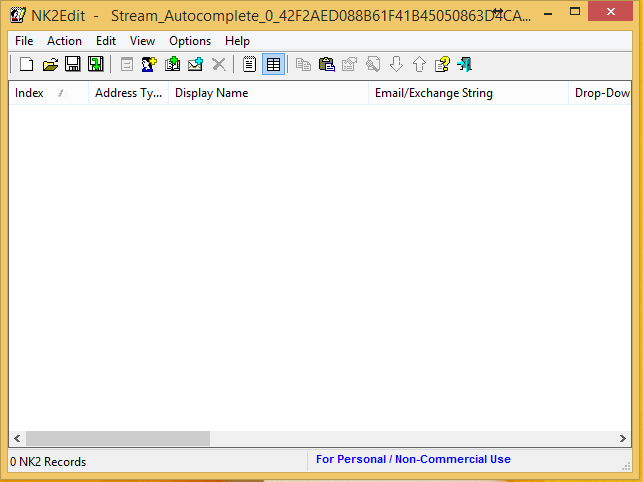Screen dimensions: 643x482
Task: Click the New NK2 file icon
Action: coord(27,64)
